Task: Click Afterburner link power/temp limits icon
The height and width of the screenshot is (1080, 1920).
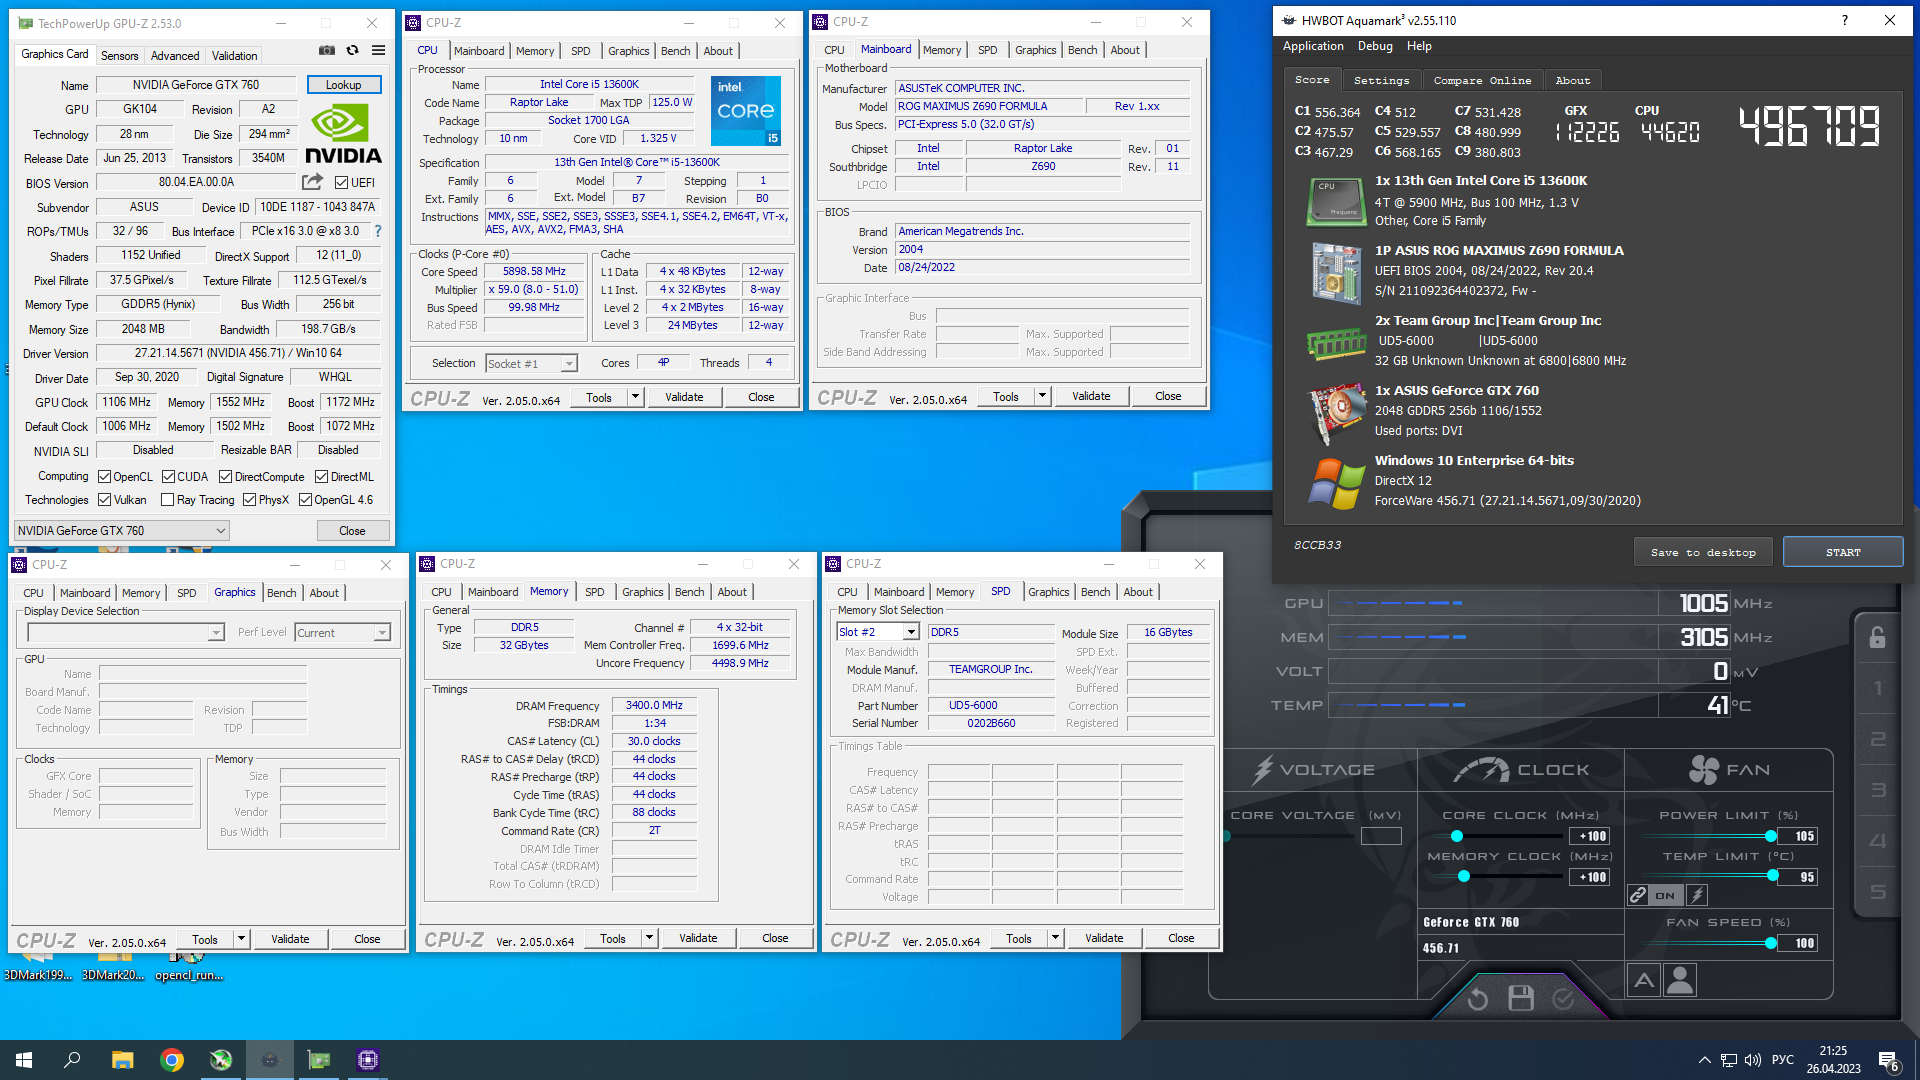Action: click(1637, 895)
